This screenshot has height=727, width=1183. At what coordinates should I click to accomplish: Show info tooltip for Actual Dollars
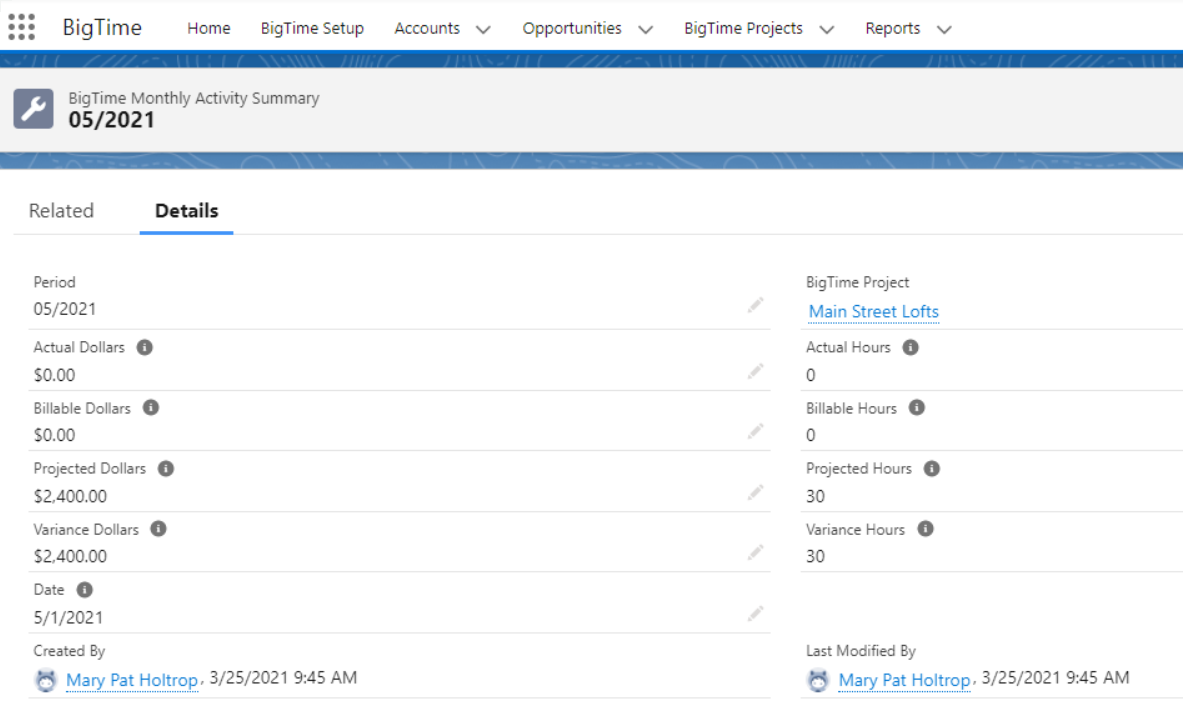pos(144,347)
